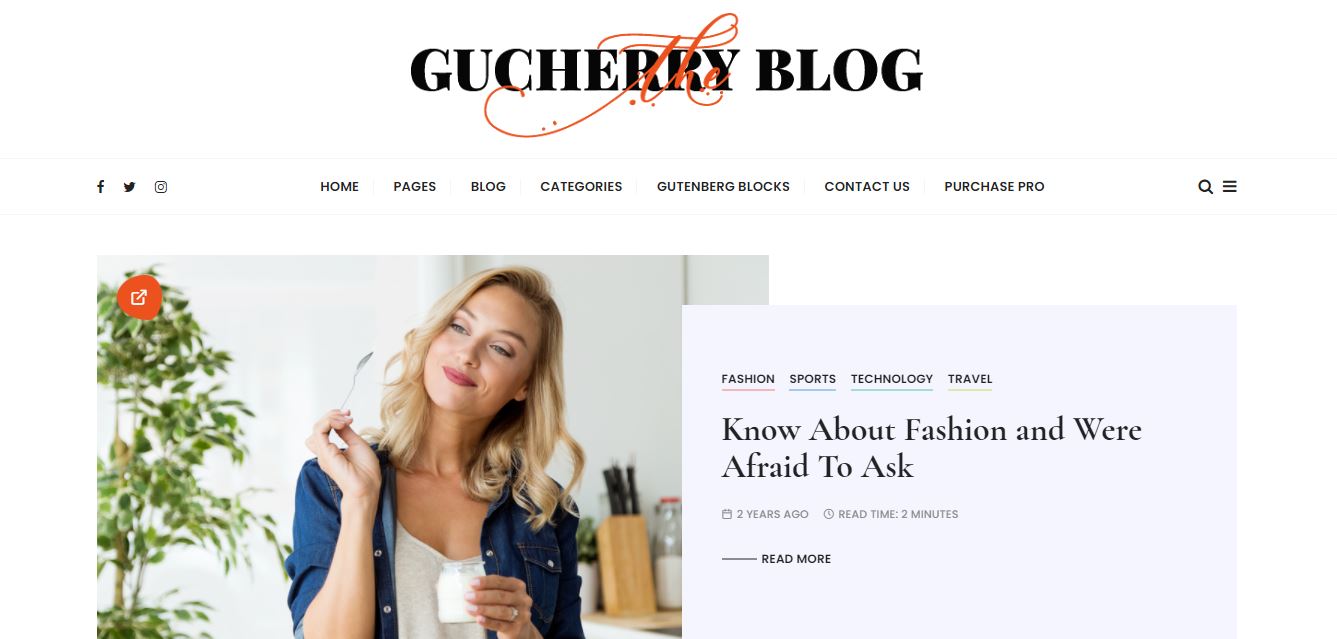The width and height of the screenshot is (1337, 639).
Task: Open the Contact Us page
Action: 867,187
